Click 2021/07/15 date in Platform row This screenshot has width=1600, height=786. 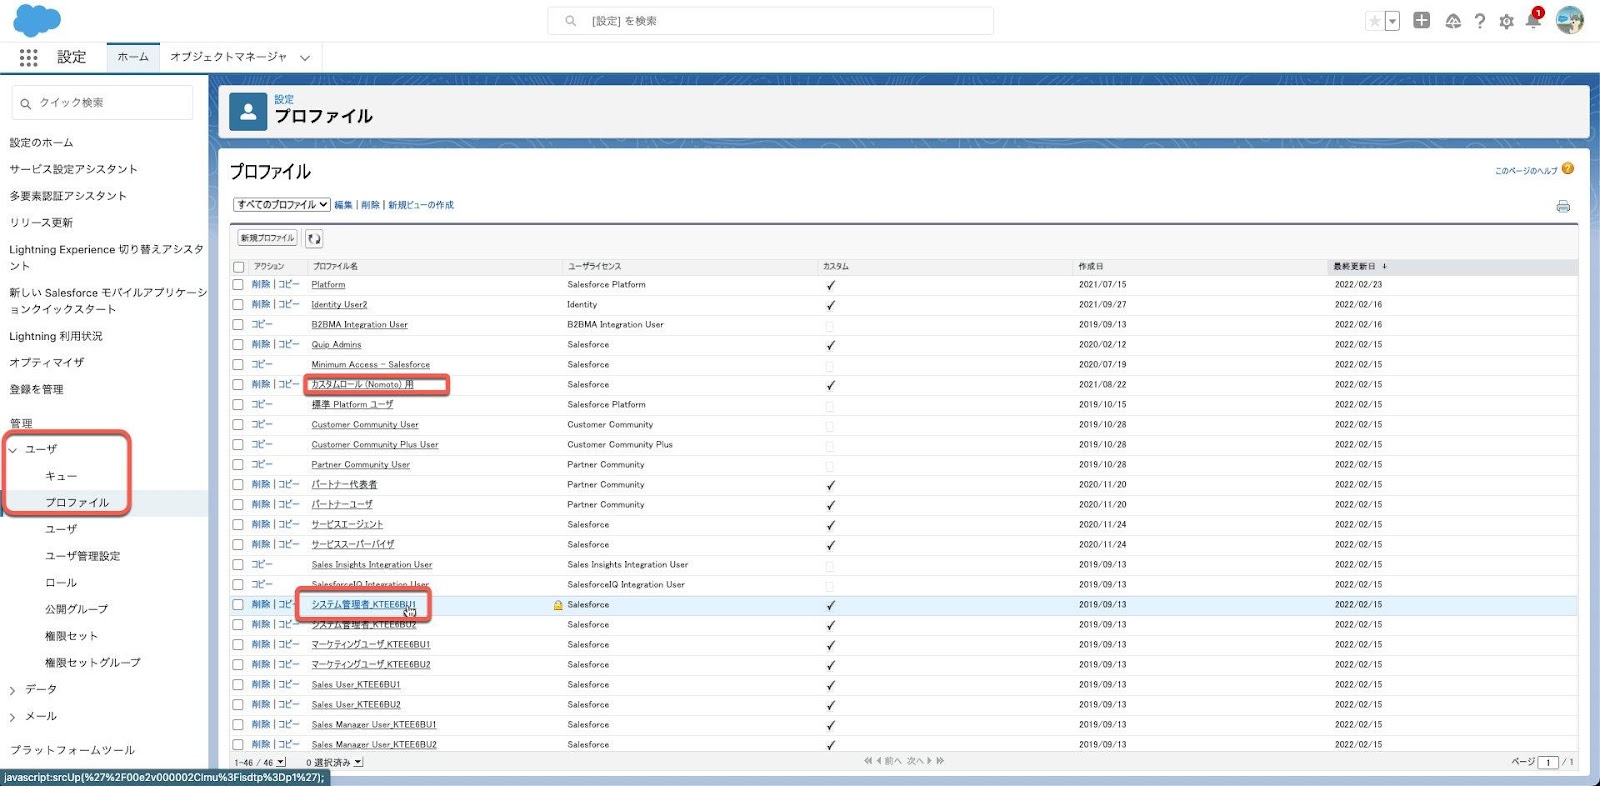tap(1102, 285)
